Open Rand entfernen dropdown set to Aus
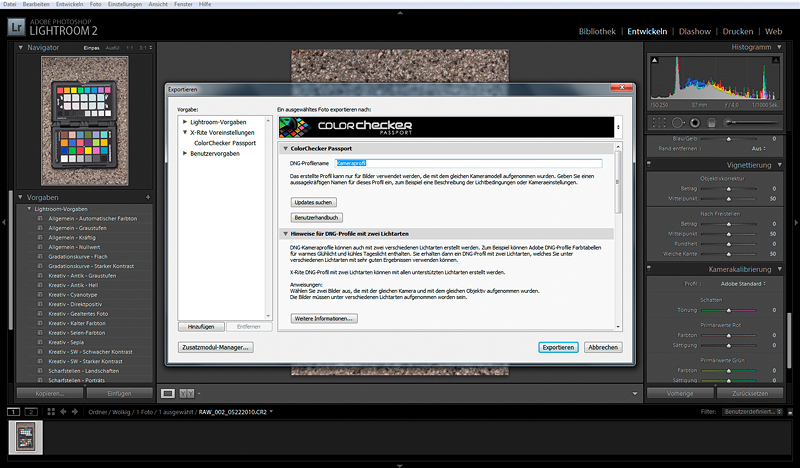This screenshot has width=800, height=468. click(x=759, y=149)
